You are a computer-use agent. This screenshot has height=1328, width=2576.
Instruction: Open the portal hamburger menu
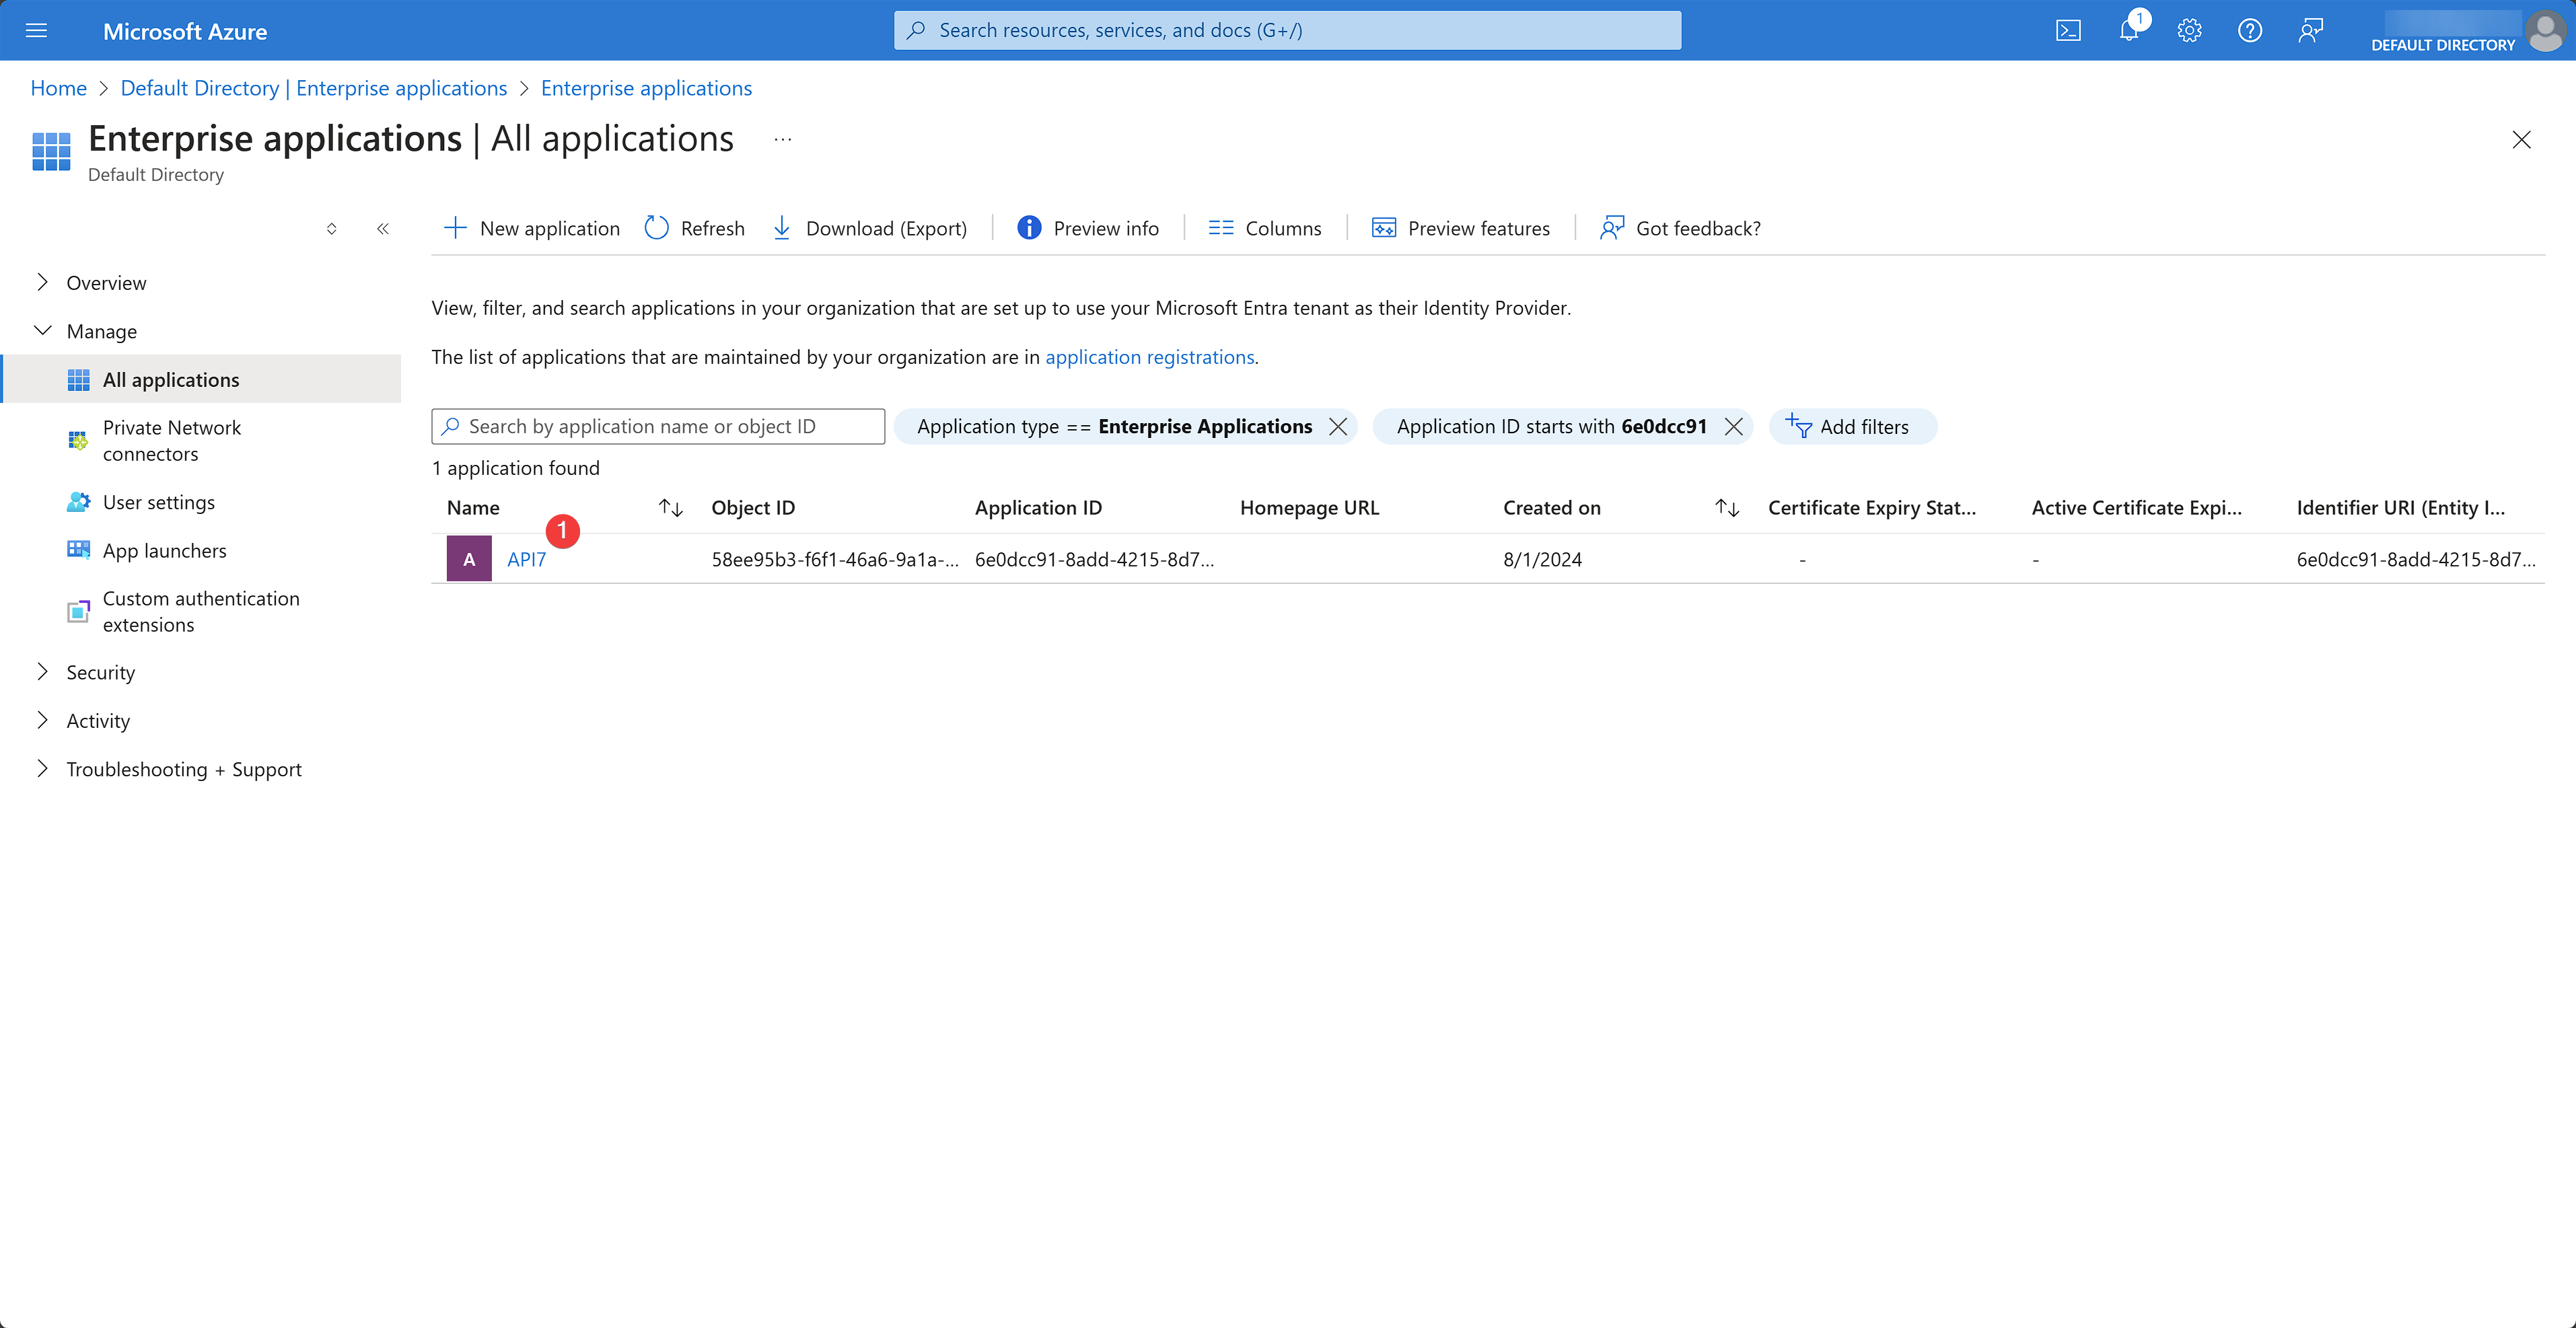pos(36,30)
